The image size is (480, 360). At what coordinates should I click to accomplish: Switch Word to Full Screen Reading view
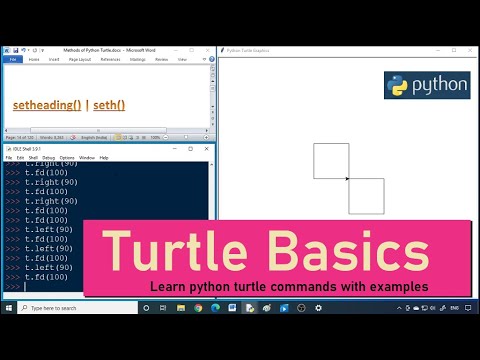125,137
